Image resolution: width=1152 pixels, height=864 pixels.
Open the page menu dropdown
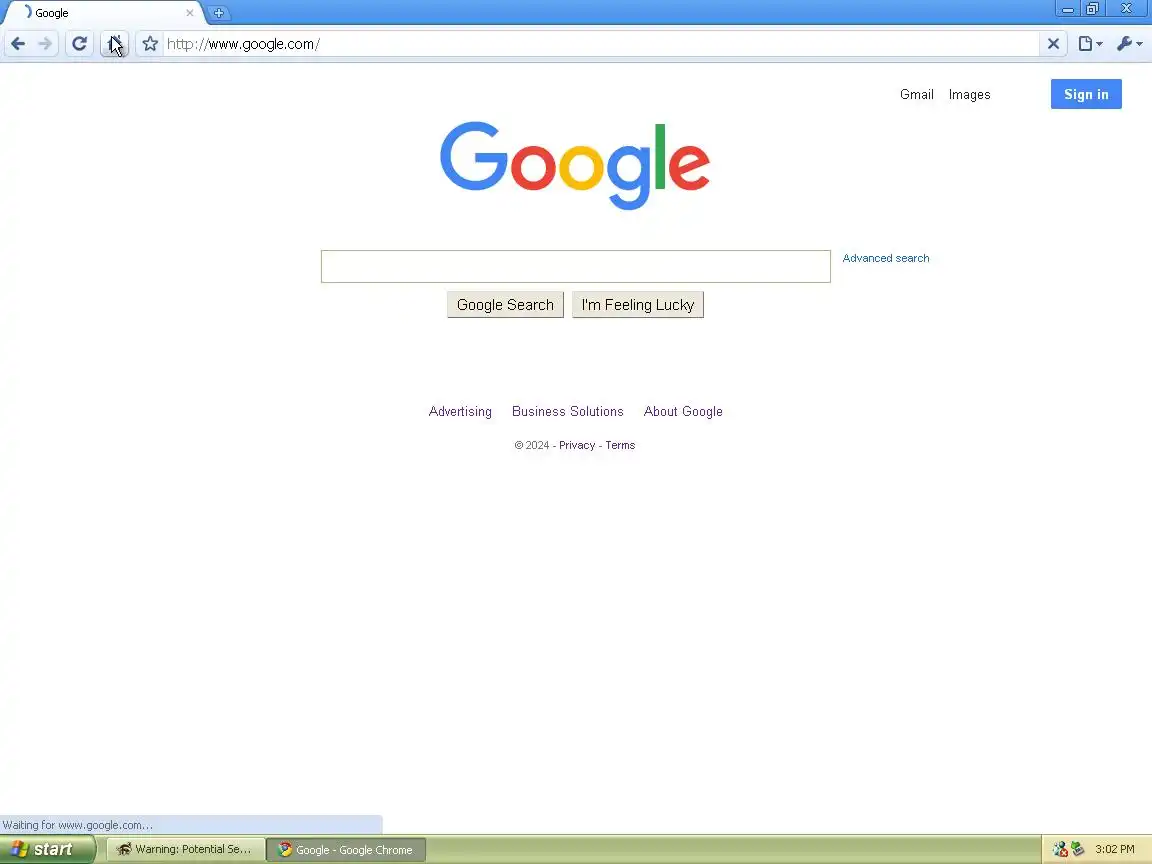coord(1090,44)
